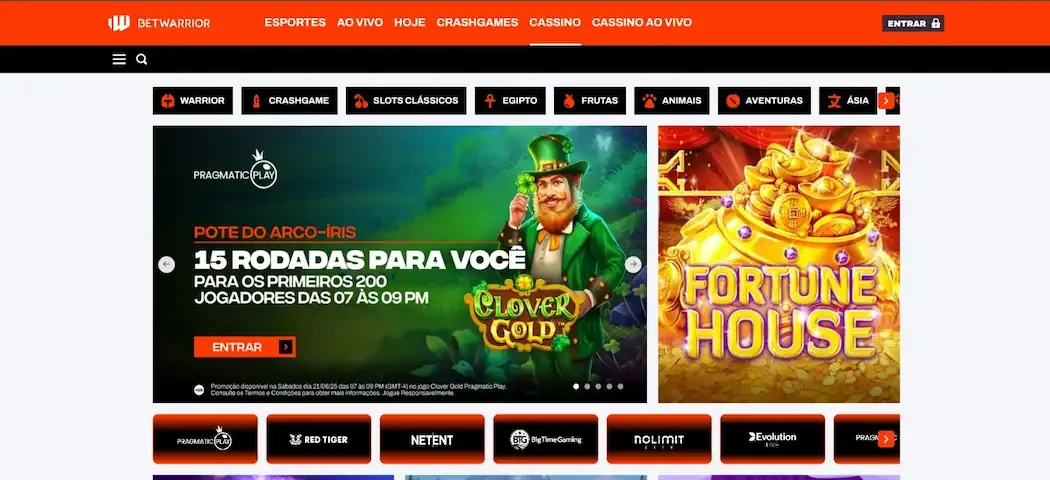This screenshot has width=1050, height=480.
Task: Advance banner with right arrow
Action: [633, 264]
